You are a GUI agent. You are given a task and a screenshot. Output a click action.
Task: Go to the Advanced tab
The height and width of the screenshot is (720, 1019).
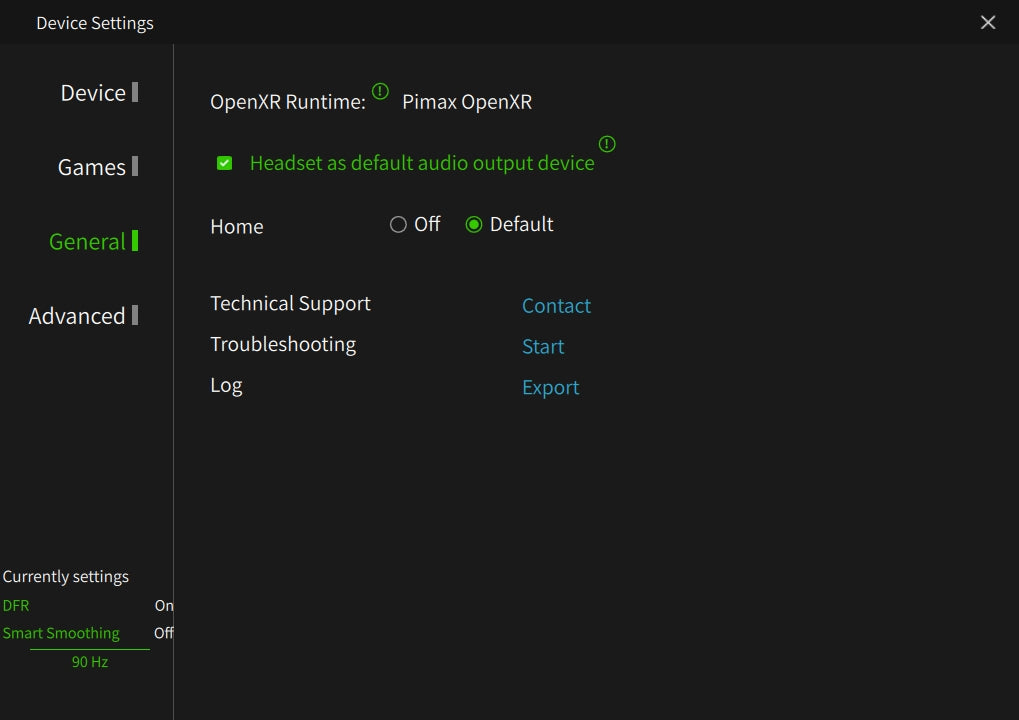point(77,316)
